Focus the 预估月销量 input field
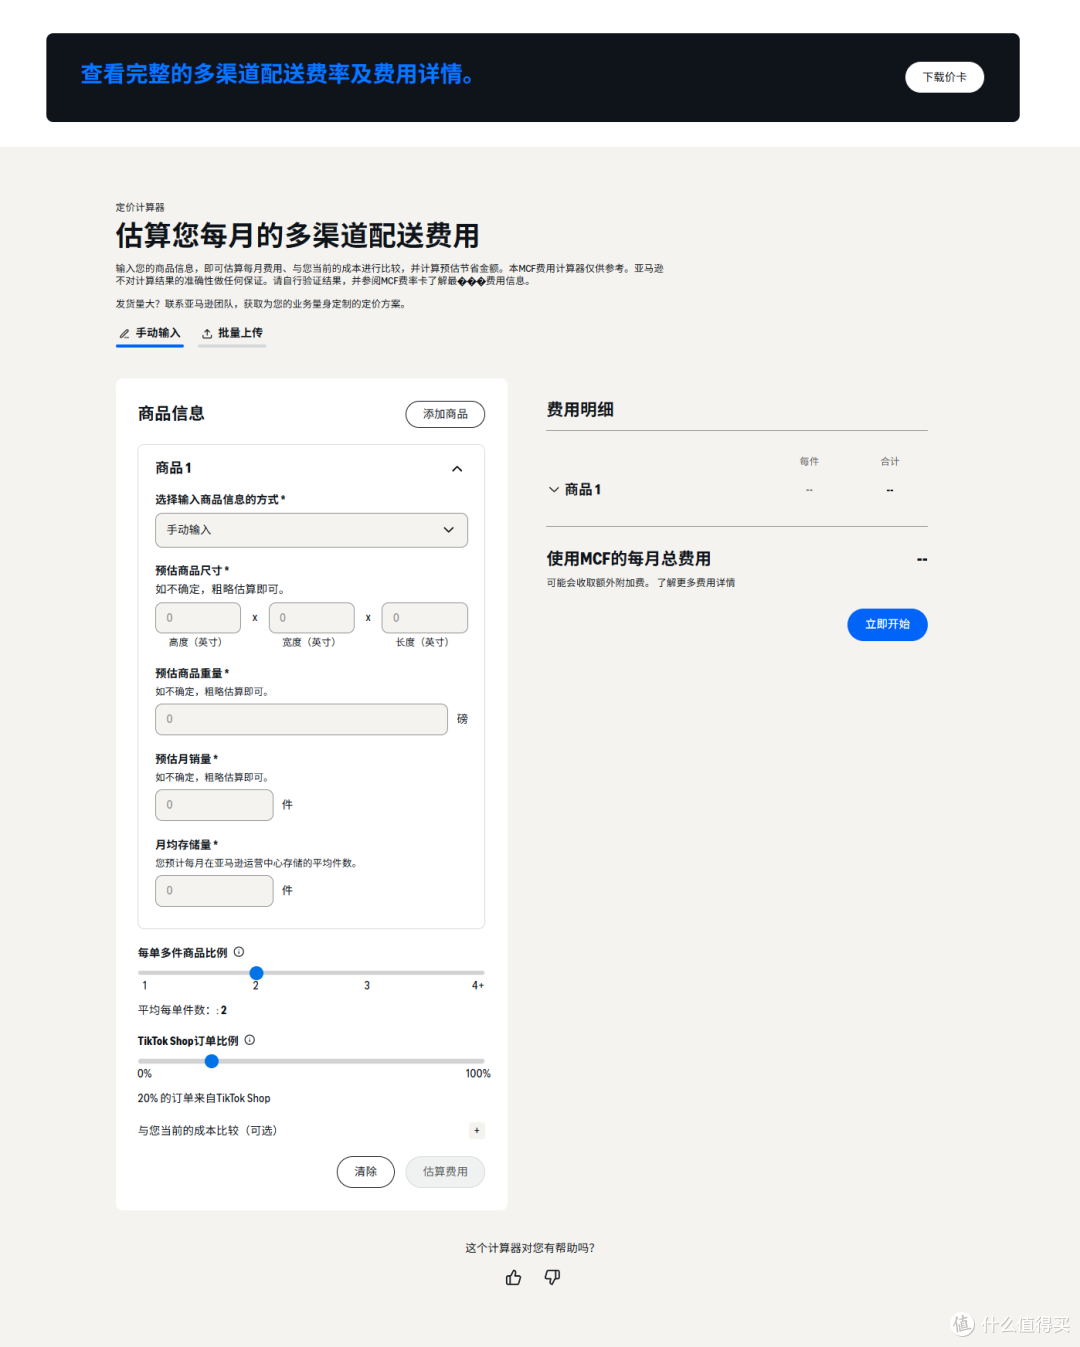Image resolution: width=1080 pixels, height=1347 pixels. (214, 805)
